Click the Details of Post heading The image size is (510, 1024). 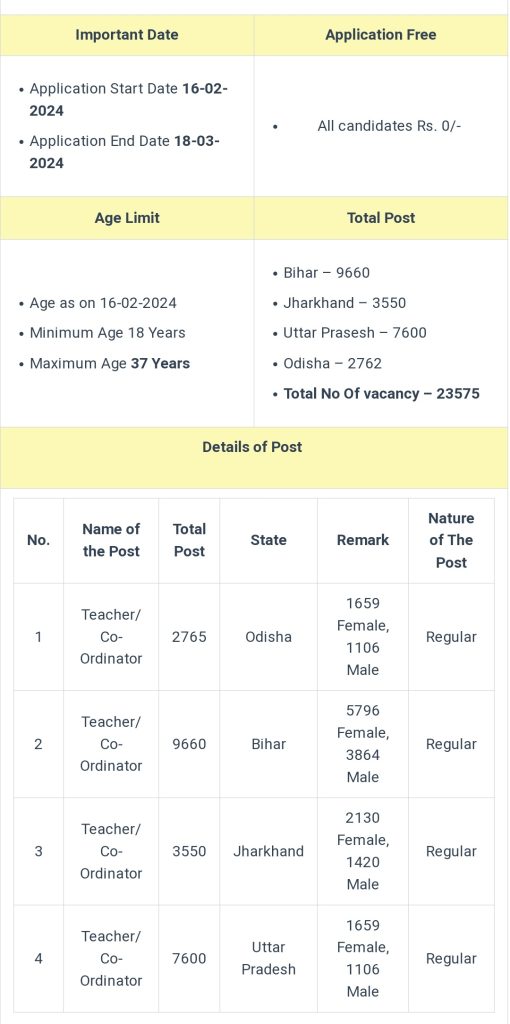pos(252,447)
